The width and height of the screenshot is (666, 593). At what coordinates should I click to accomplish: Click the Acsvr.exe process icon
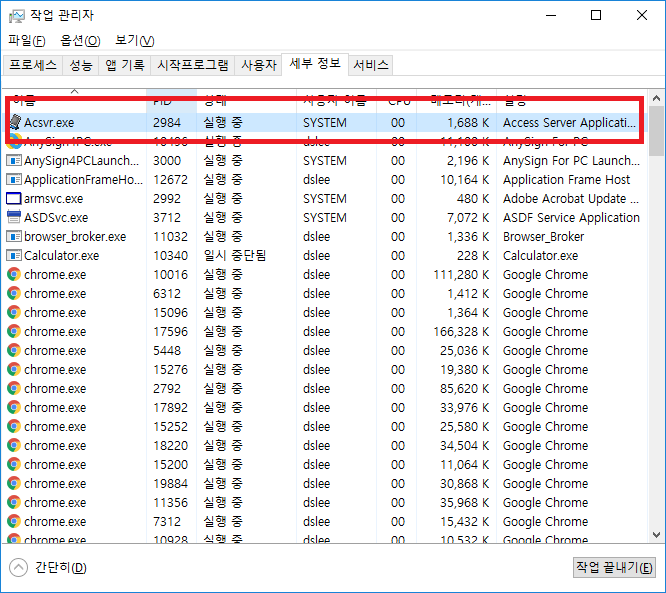click(15, 122)
